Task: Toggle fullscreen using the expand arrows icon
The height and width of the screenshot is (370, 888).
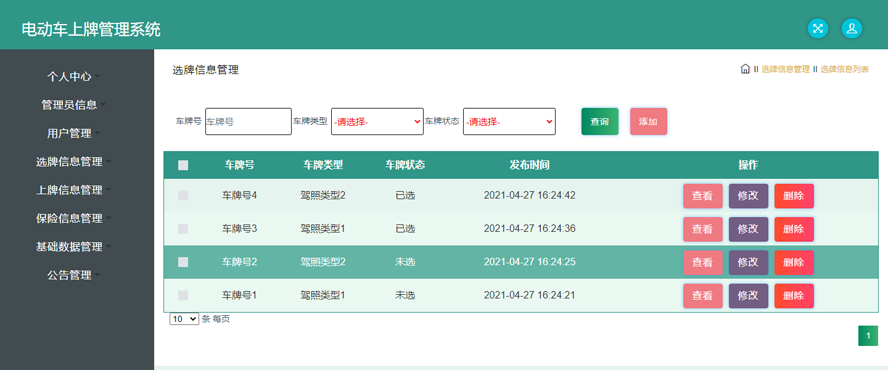Action: coord(817,28)
